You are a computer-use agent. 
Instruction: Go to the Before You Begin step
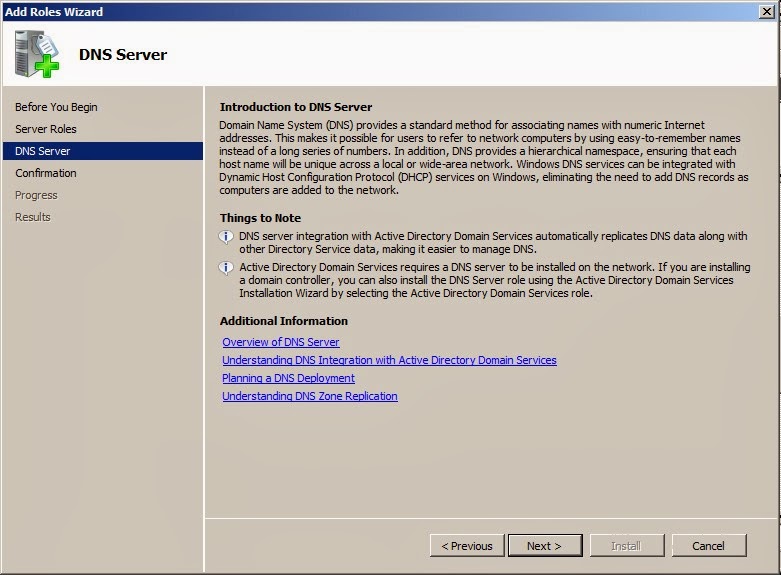pos(56,107)
